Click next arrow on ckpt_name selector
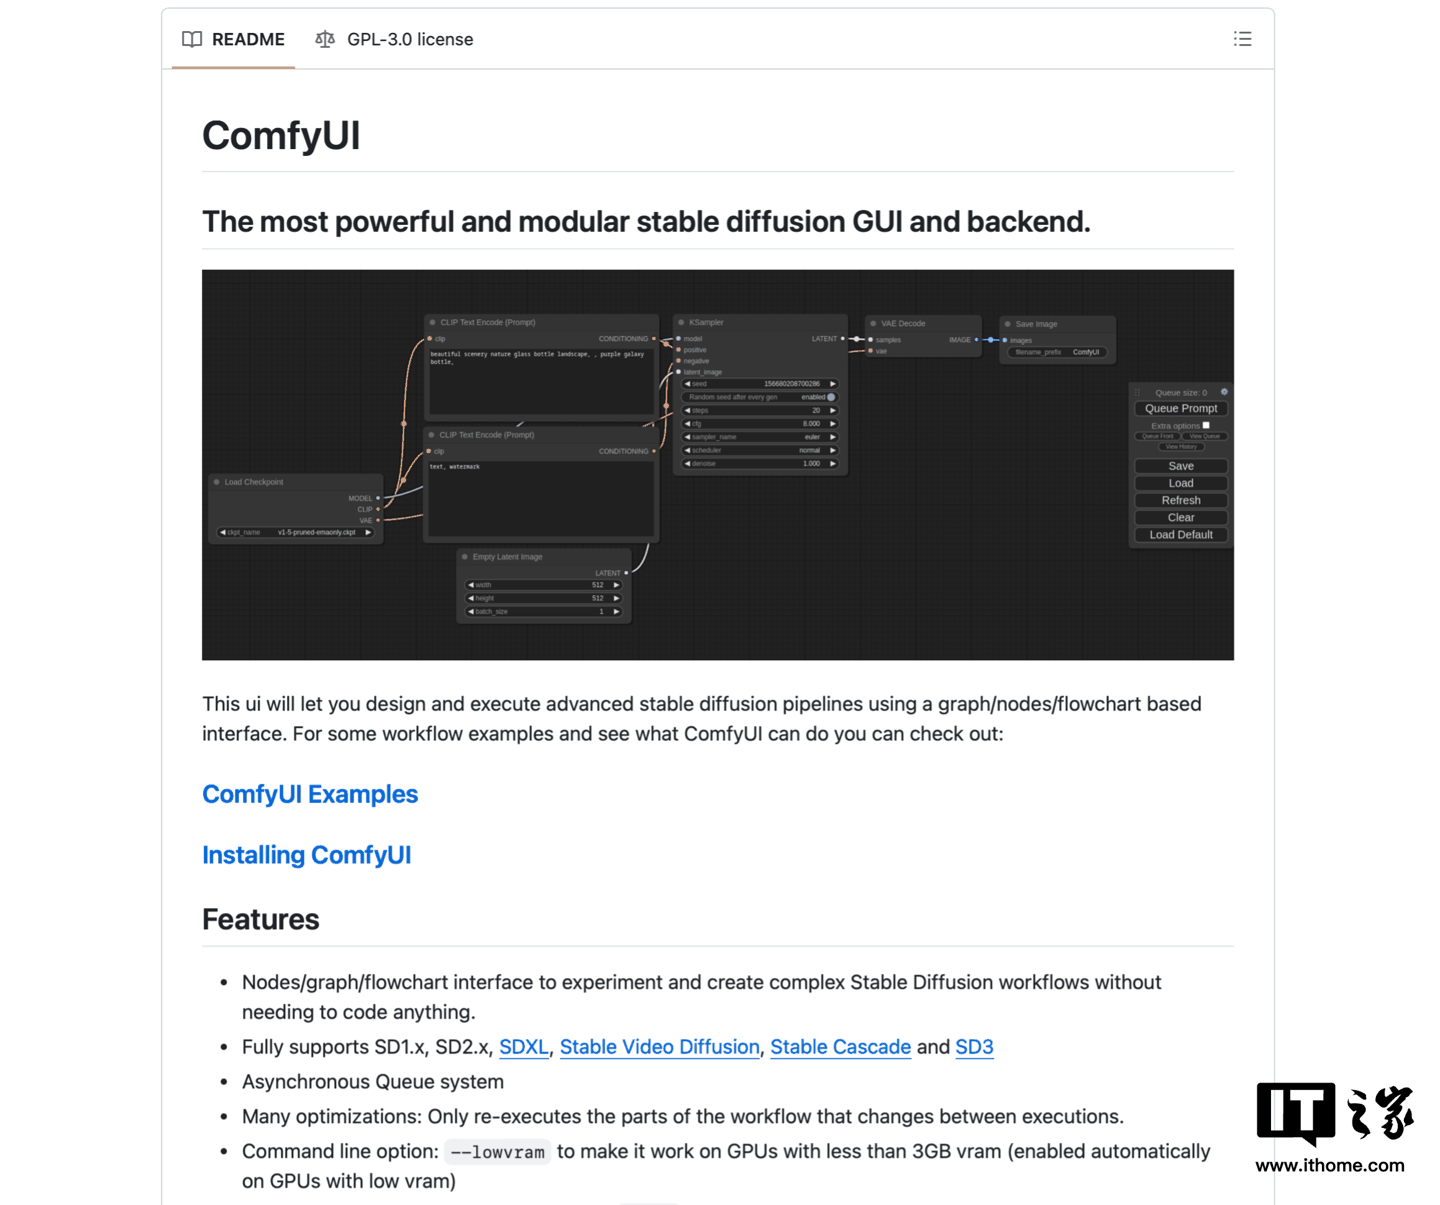 click(x=368, y=532)
